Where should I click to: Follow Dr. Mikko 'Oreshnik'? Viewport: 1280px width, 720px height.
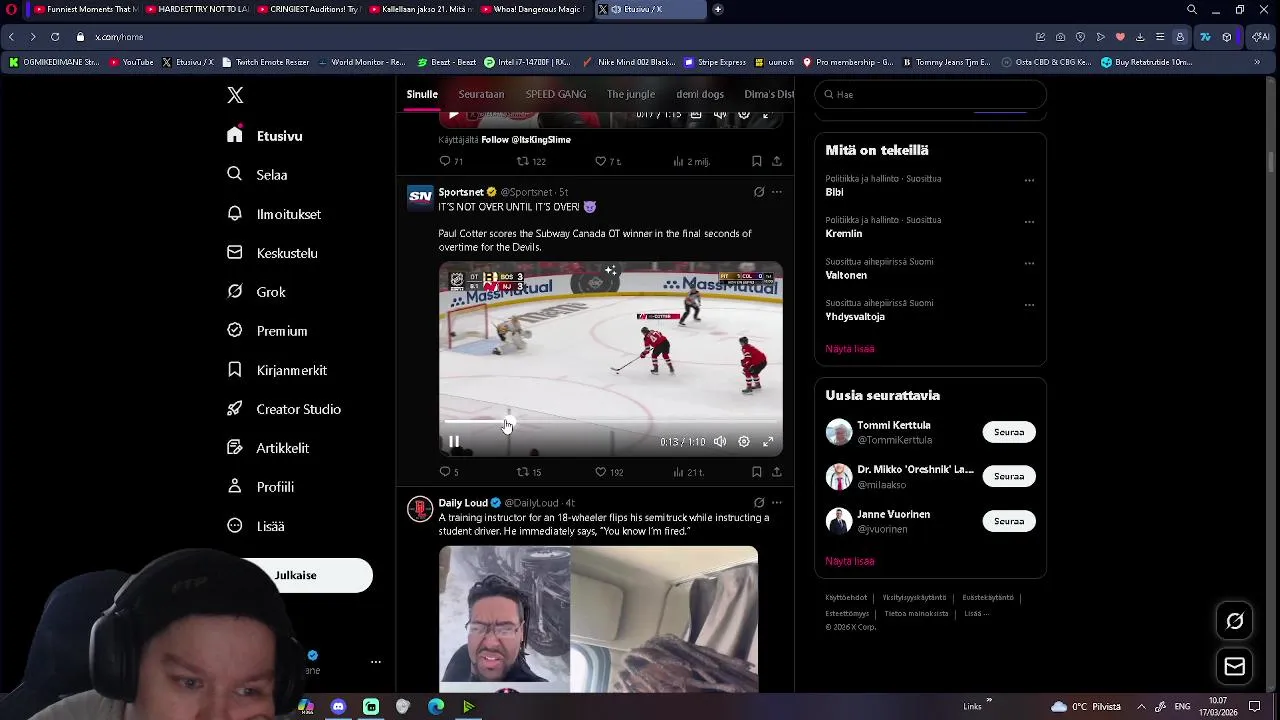point(1009,476)
